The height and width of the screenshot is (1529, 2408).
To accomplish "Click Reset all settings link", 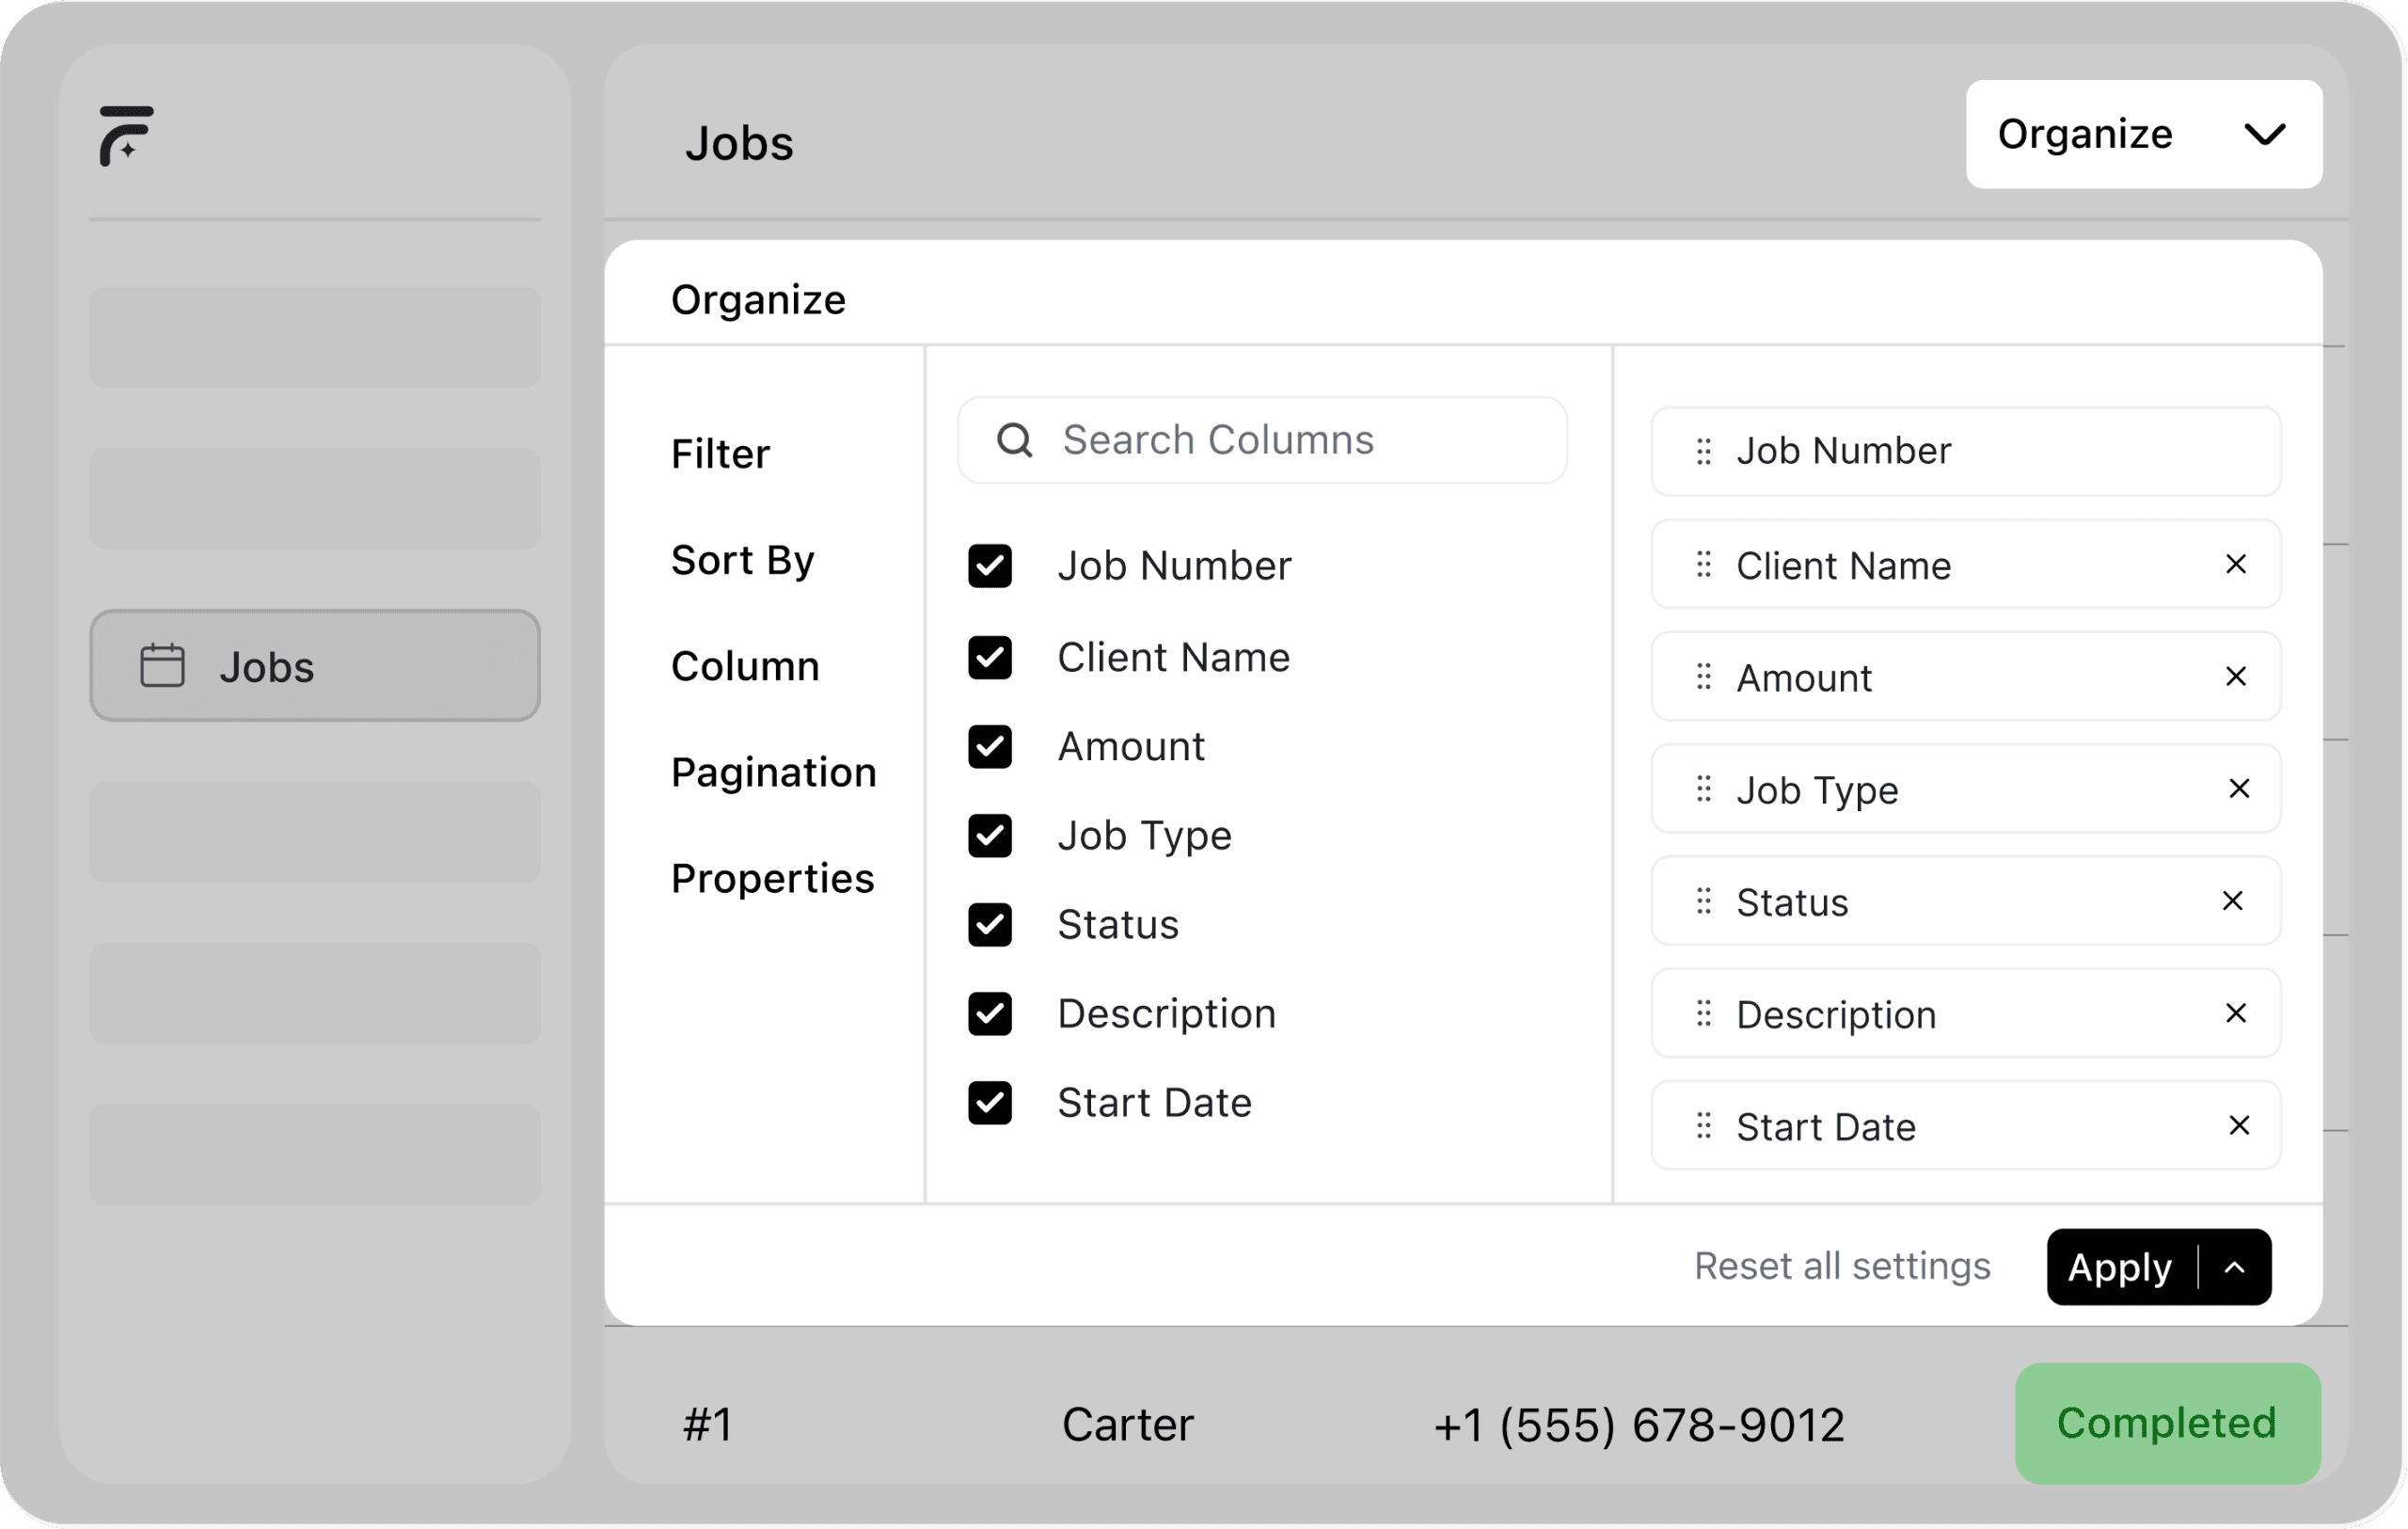I will pyautogui.click(x=1841, y=1267).
